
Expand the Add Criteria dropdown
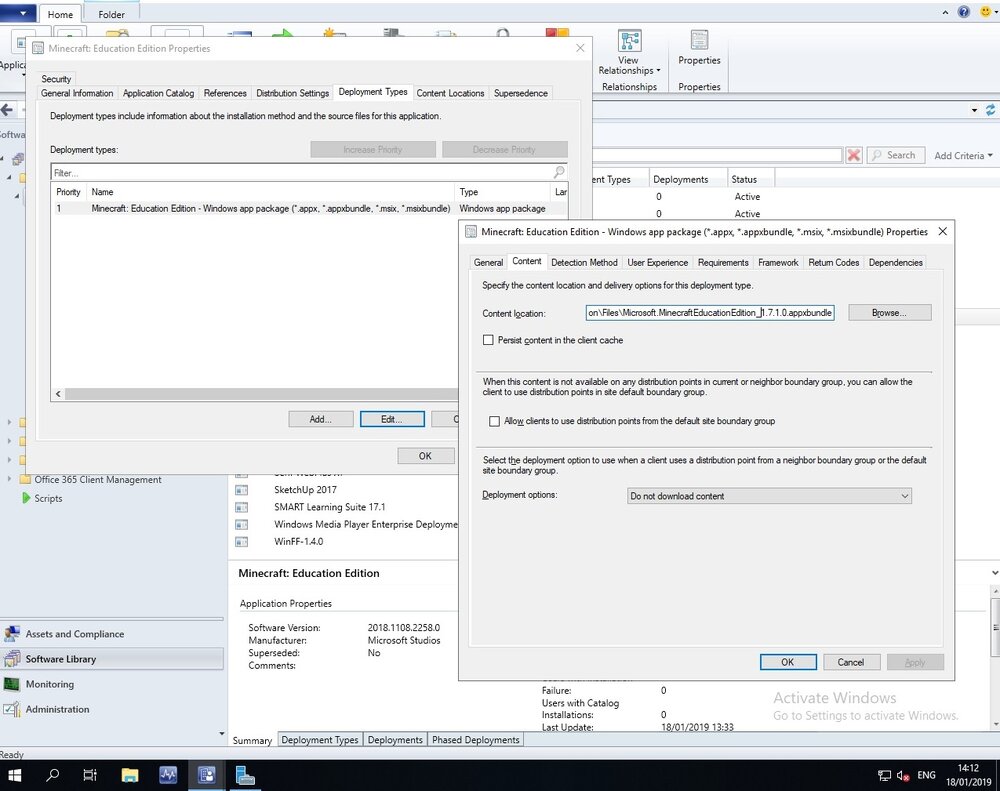[963, 155]
